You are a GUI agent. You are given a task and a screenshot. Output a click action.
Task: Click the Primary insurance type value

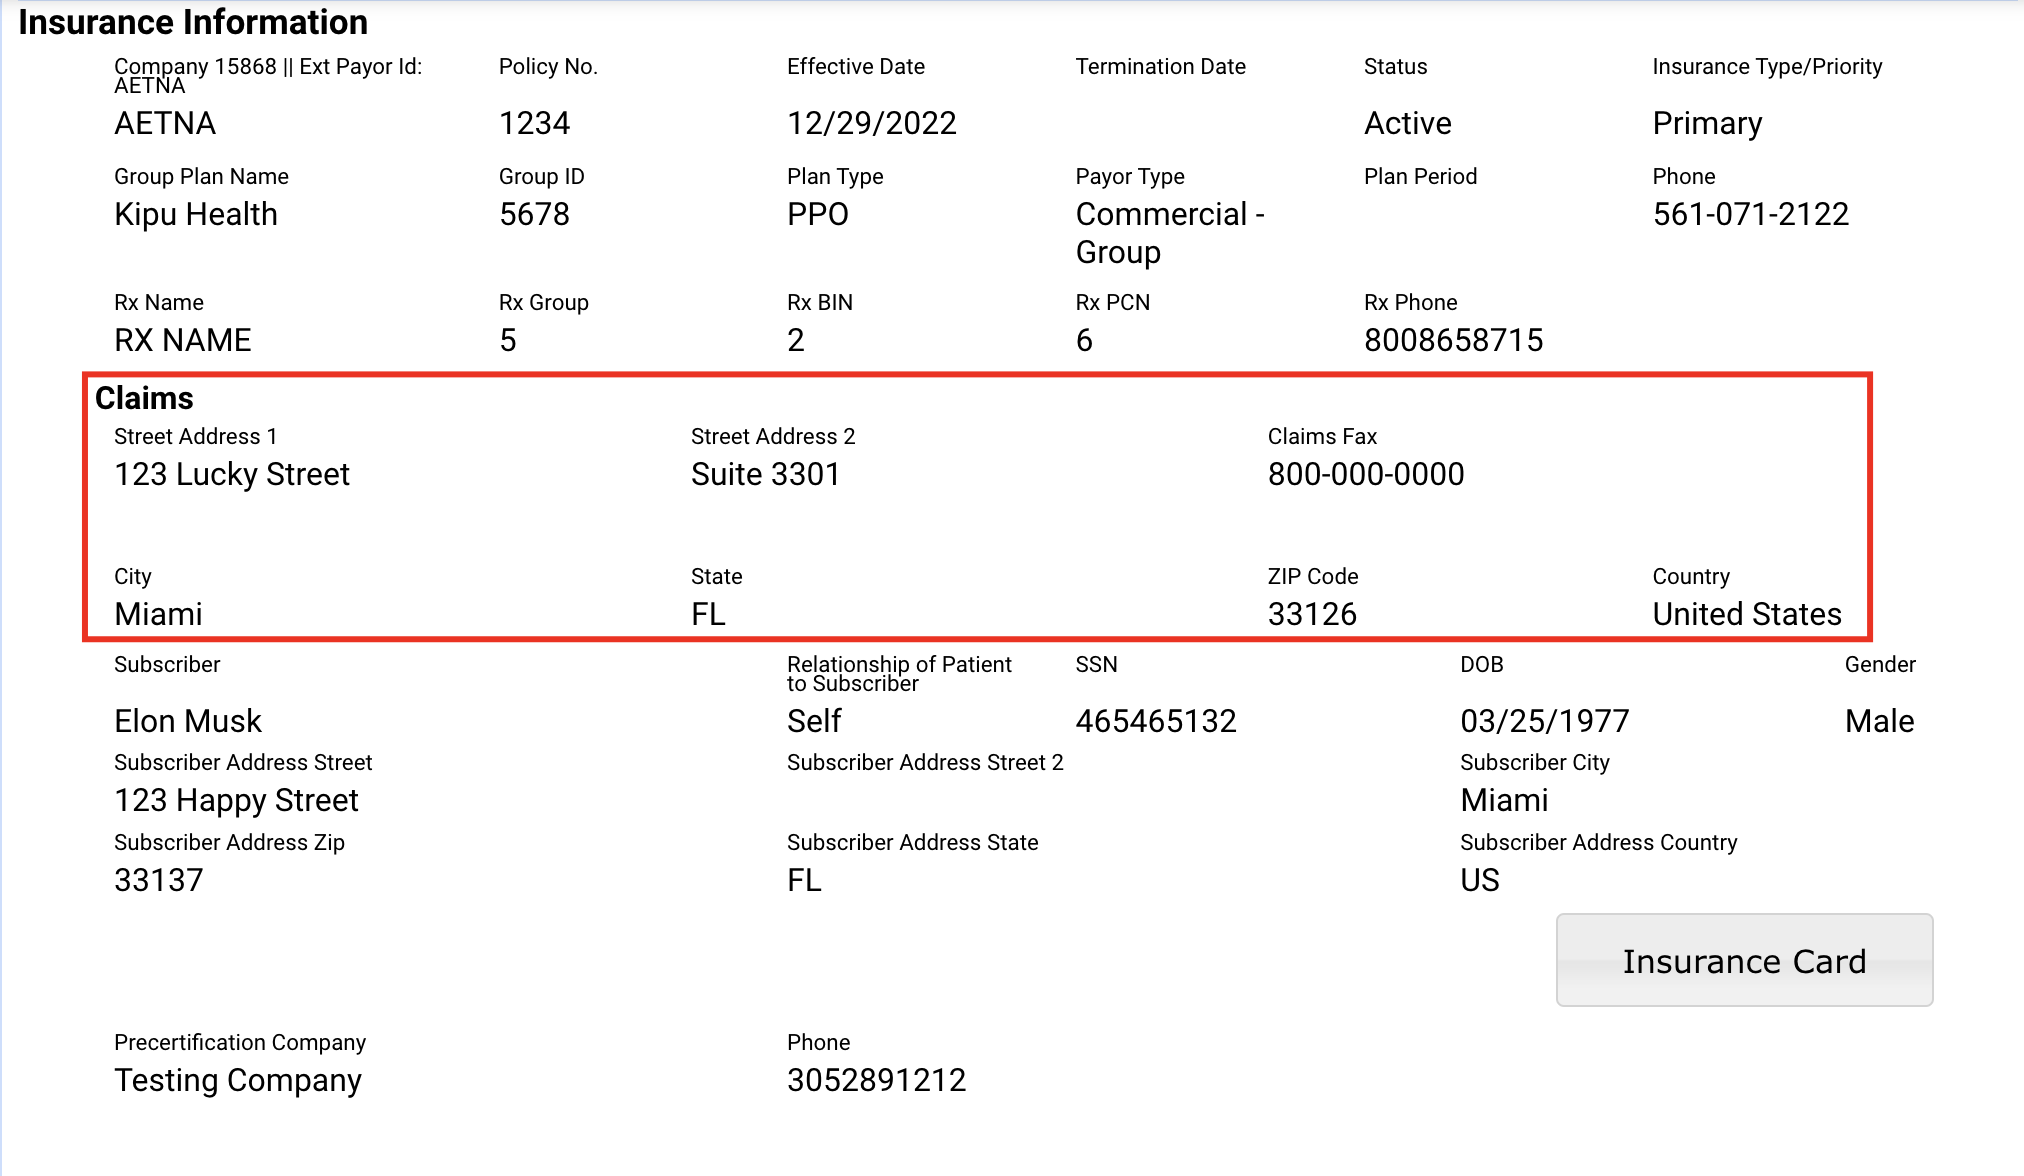[x=1706, y=123]
